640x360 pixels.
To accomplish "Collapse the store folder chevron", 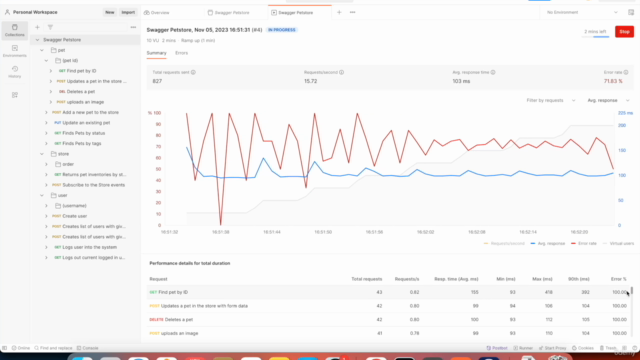I will pyautogui.click(x=42, y=154).
